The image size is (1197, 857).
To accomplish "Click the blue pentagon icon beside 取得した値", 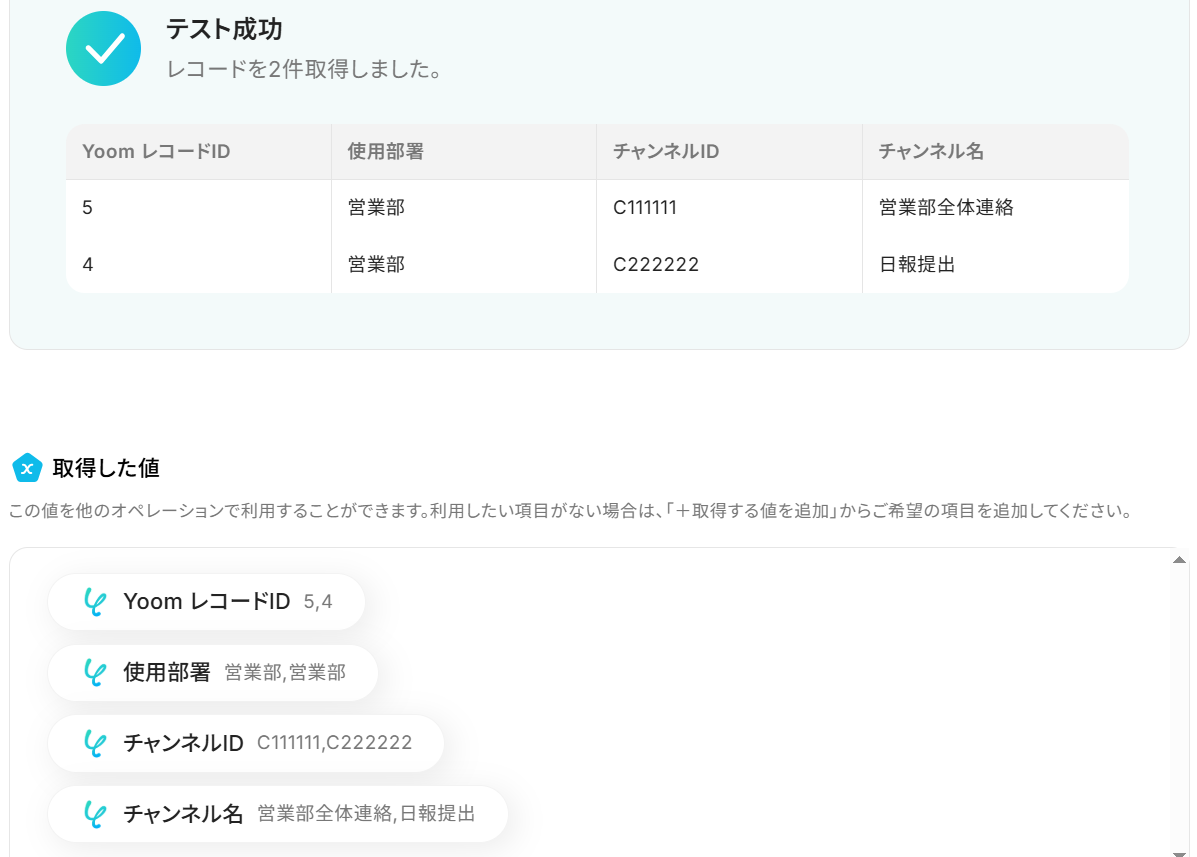I will [27, 468].
